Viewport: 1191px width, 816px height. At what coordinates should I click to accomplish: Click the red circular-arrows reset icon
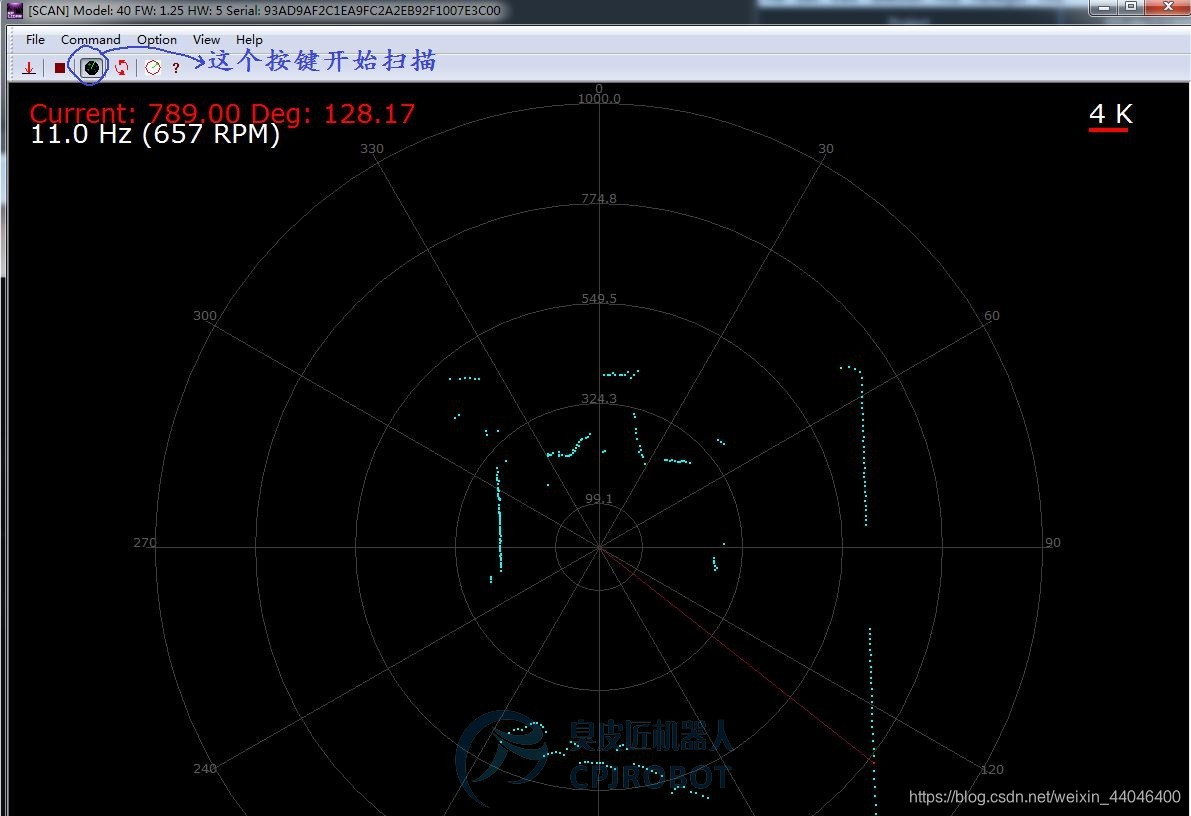(122, 68)
